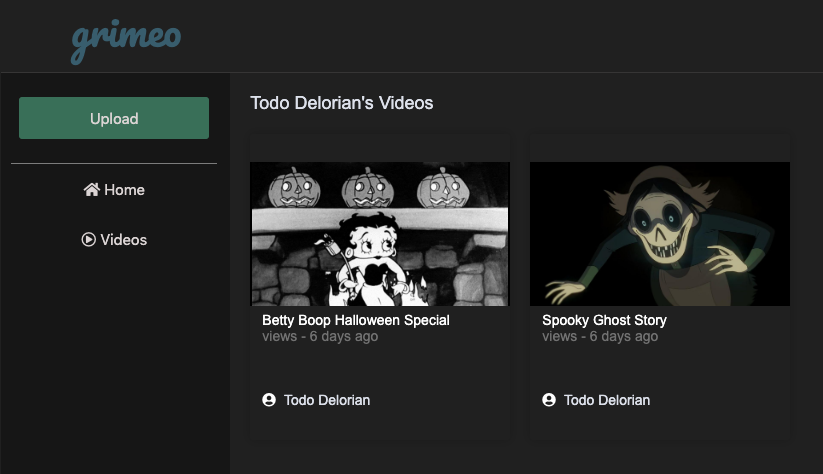Open the Betty Boop Halloween Special thumbnail

click(x=380, y=234)
